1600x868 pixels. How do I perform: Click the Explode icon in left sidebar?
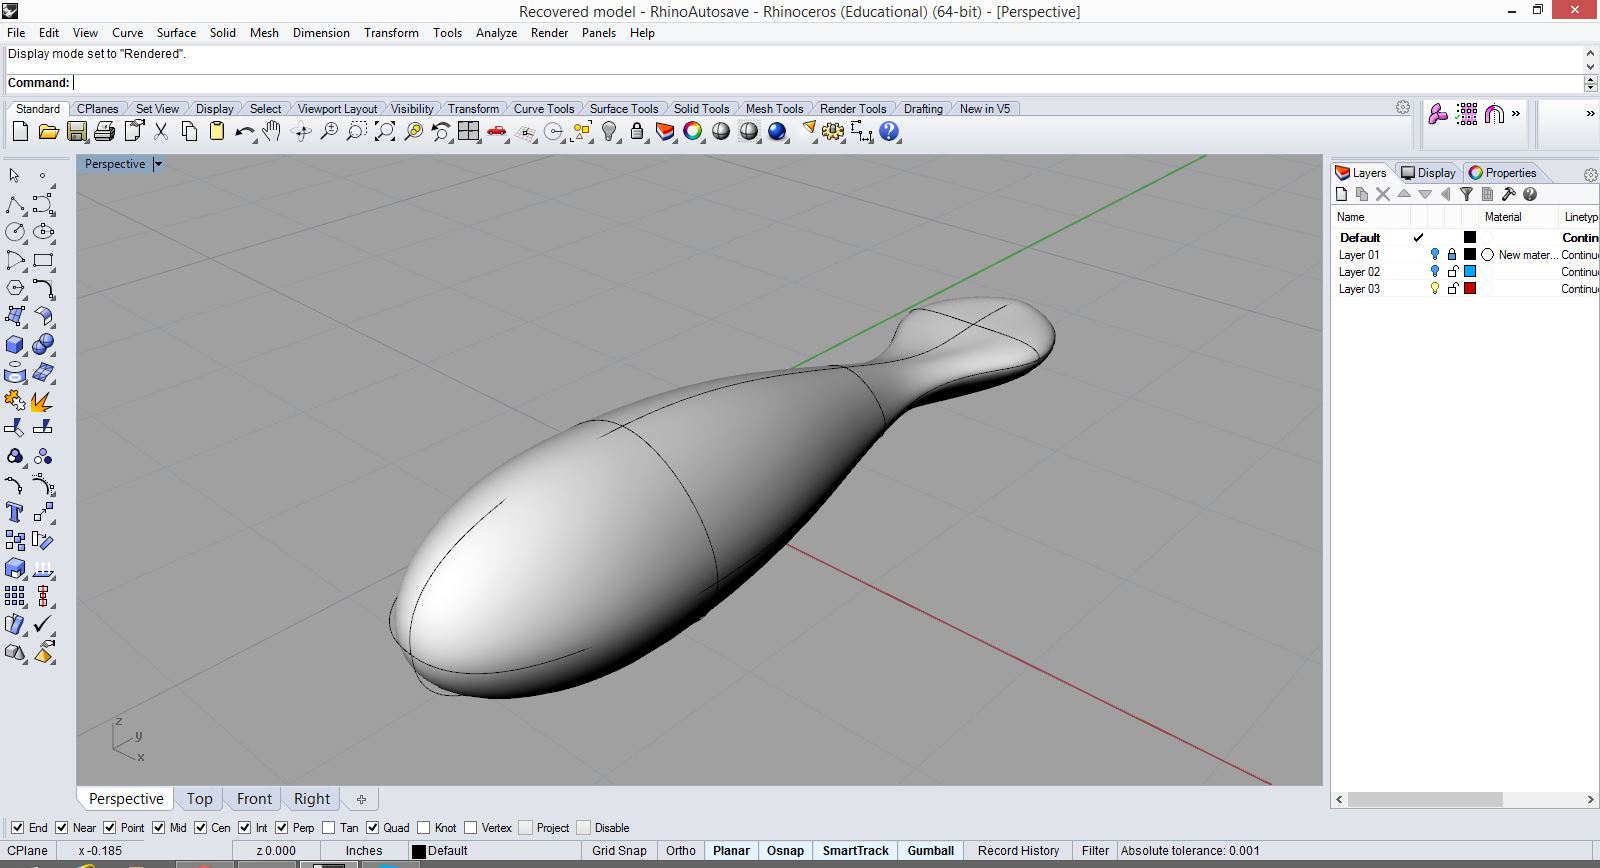[41, 401]
